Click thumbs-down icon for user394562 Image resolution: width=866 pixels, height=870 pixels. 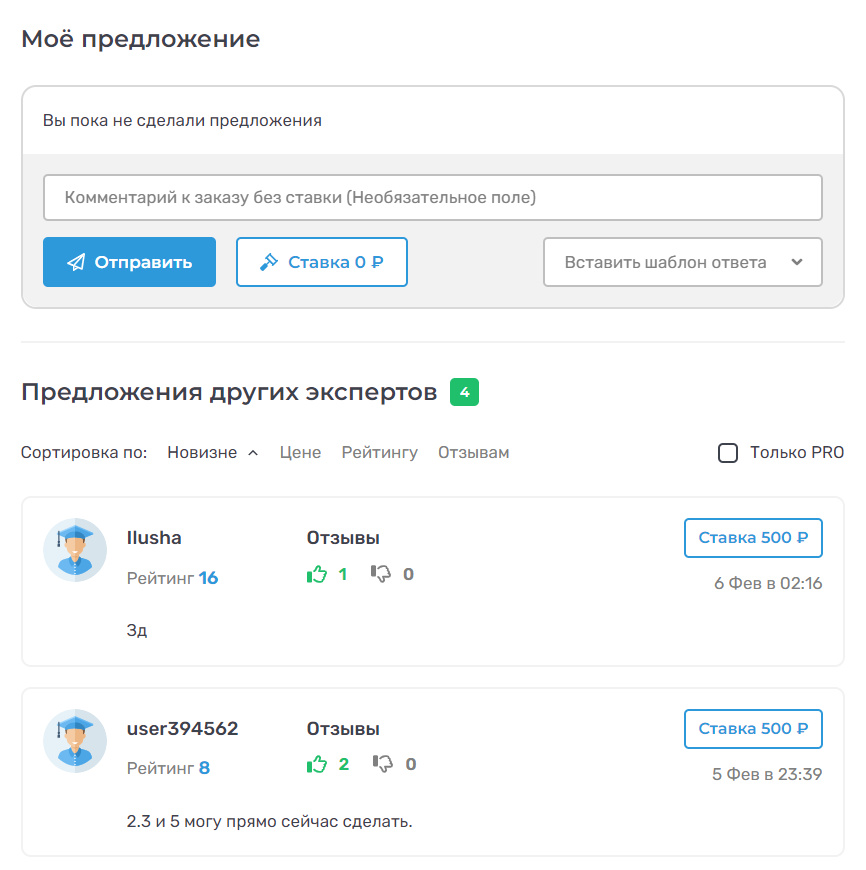[382, 765]
